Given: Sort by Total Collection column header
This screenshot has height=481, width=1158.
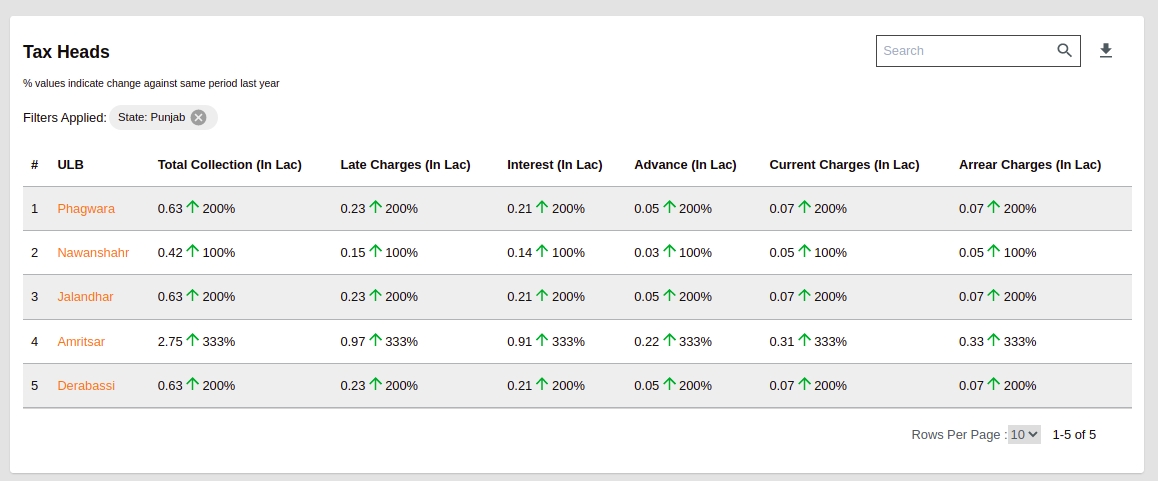Looking at the screenshot, I should click(229, 165).
